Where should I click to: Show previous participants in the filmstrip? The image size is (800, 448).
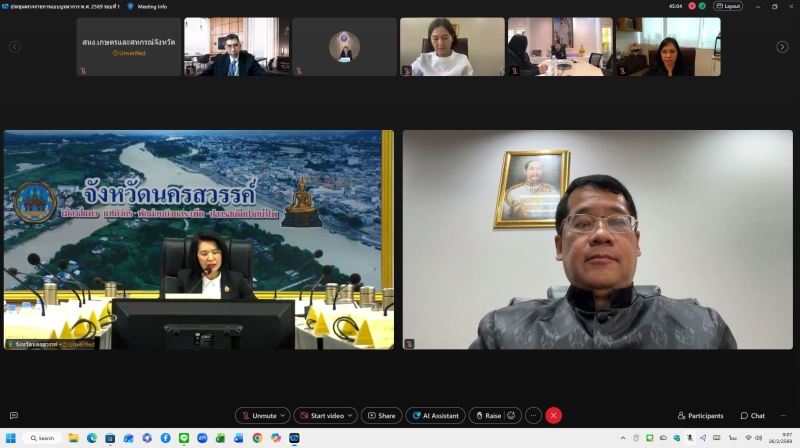tap(14, 46)
